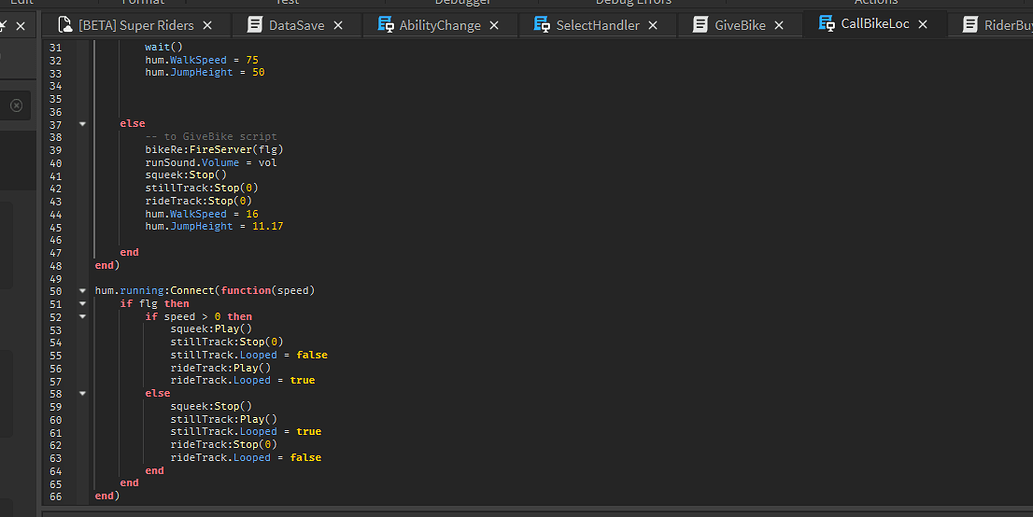Click line number 39 in the gutter
The image size is (1033, 517).
(x=55, y=150)
